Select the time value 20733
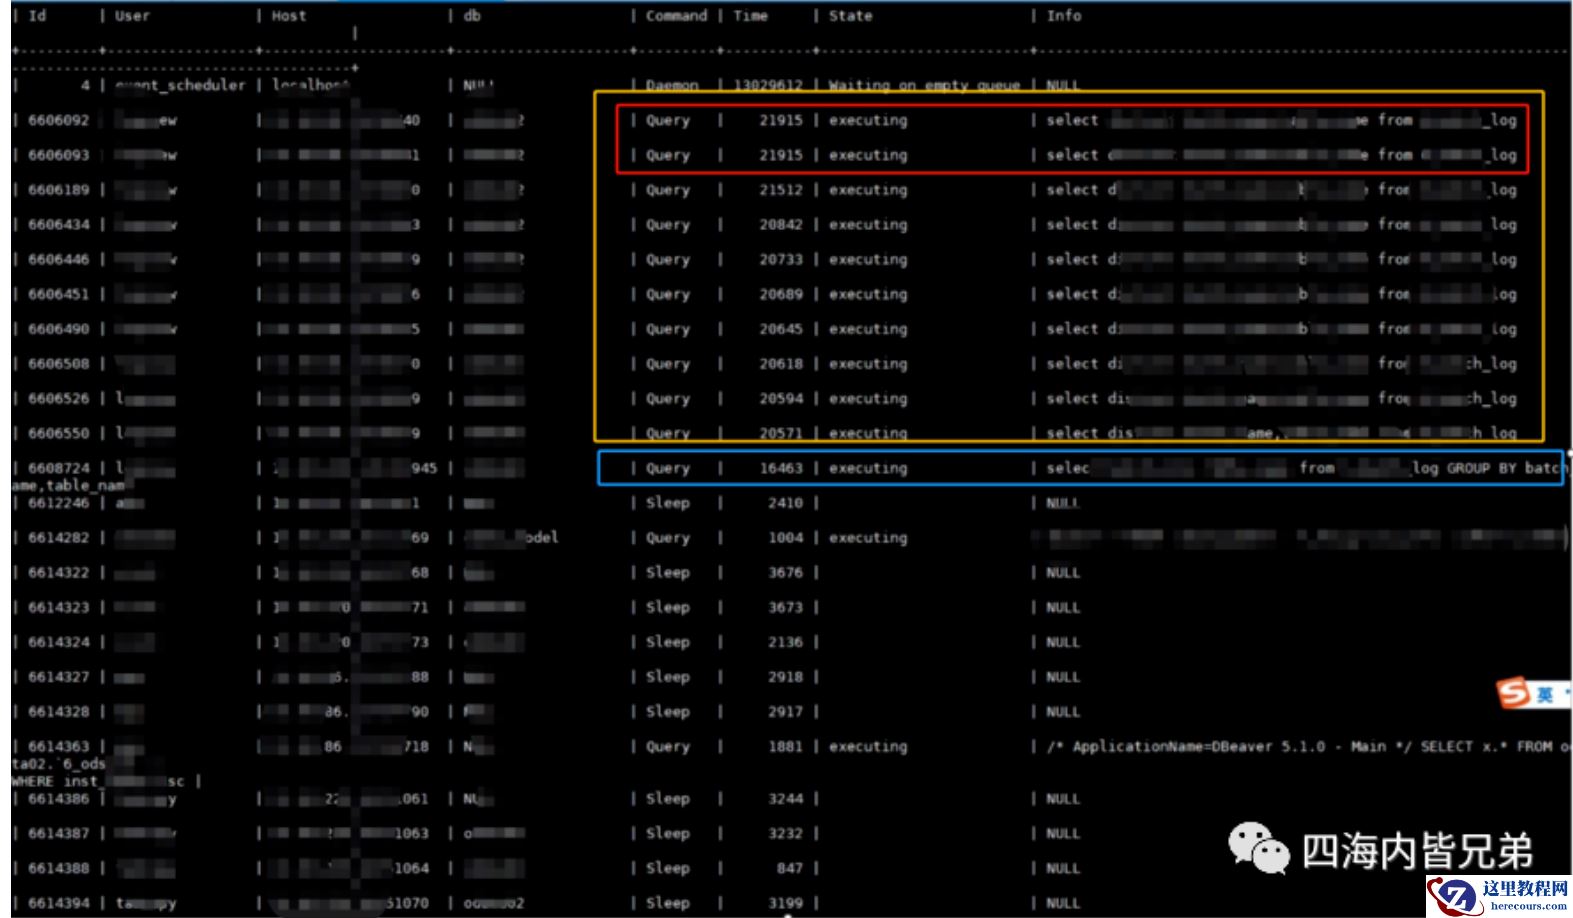The image size is (1573, 918). tap(780, 259)
